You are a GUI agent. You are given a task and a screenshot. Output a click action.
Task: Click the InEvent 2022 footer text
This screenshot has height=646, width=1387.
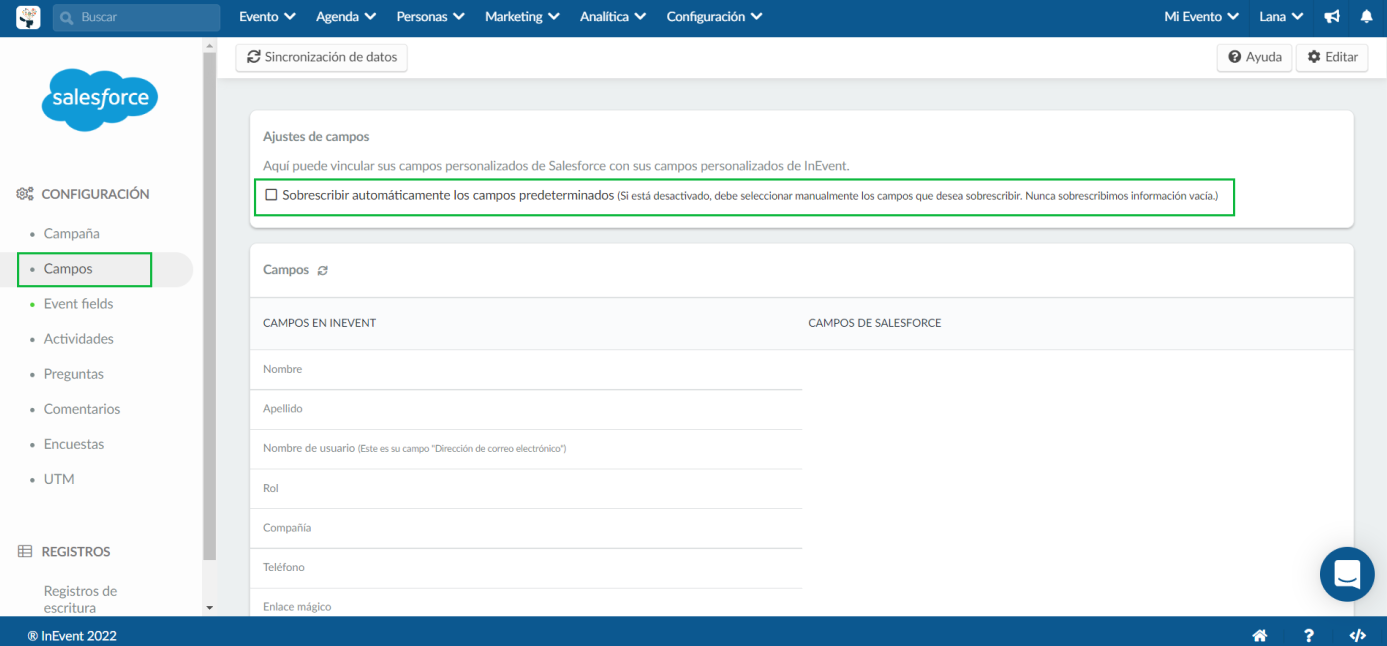point(72,635)
